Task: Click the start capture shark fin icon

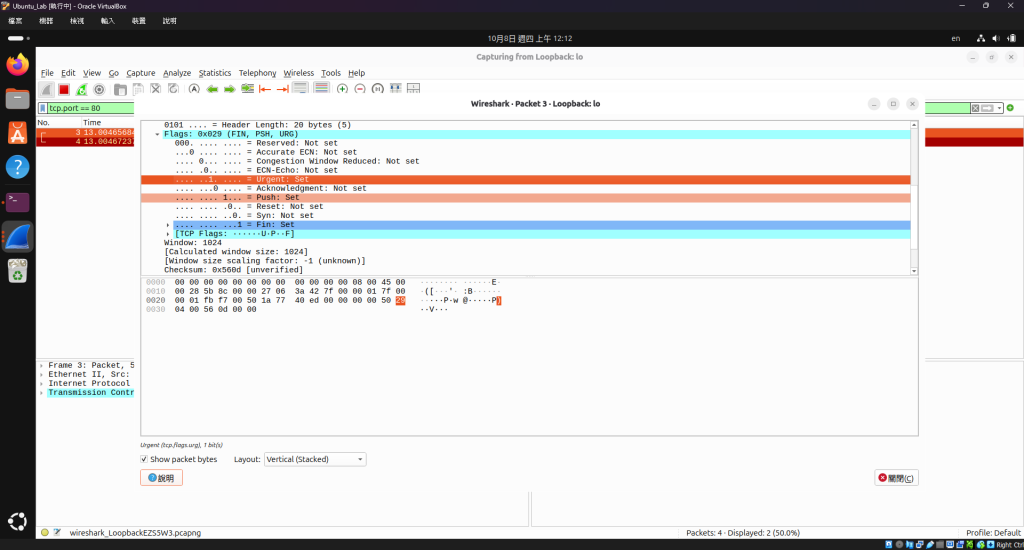Action: point(46,89)
